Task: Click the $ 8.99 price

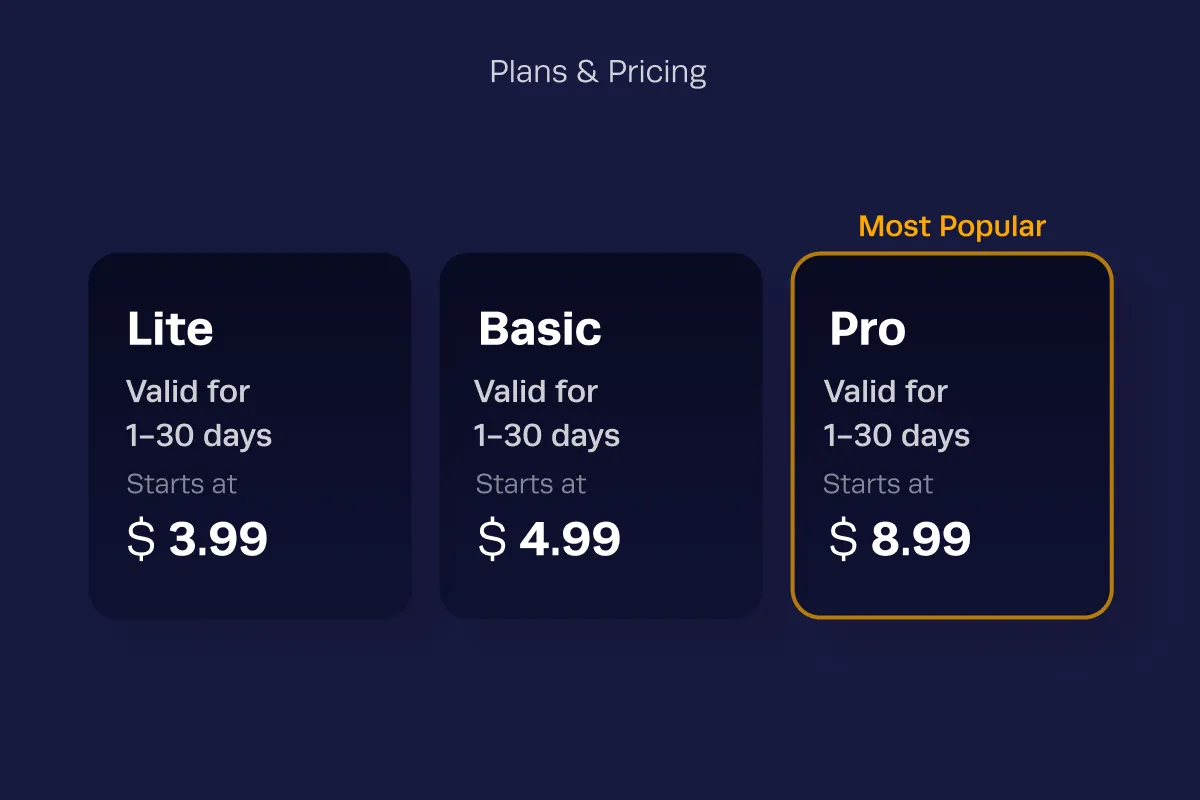Action: (x=900, y=540)
